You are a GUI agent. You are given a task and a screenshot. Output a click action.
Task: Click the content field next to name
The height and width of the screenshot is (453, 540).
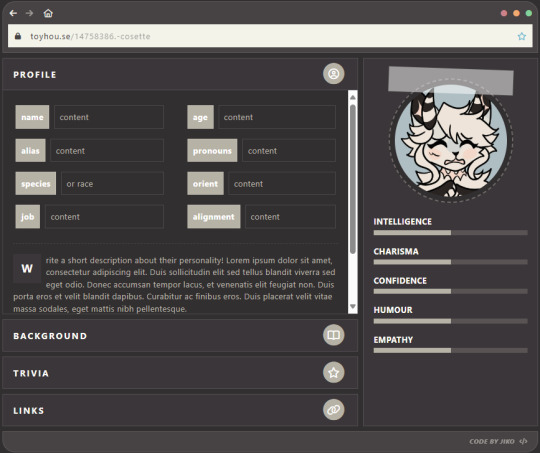tap(109, 117)
